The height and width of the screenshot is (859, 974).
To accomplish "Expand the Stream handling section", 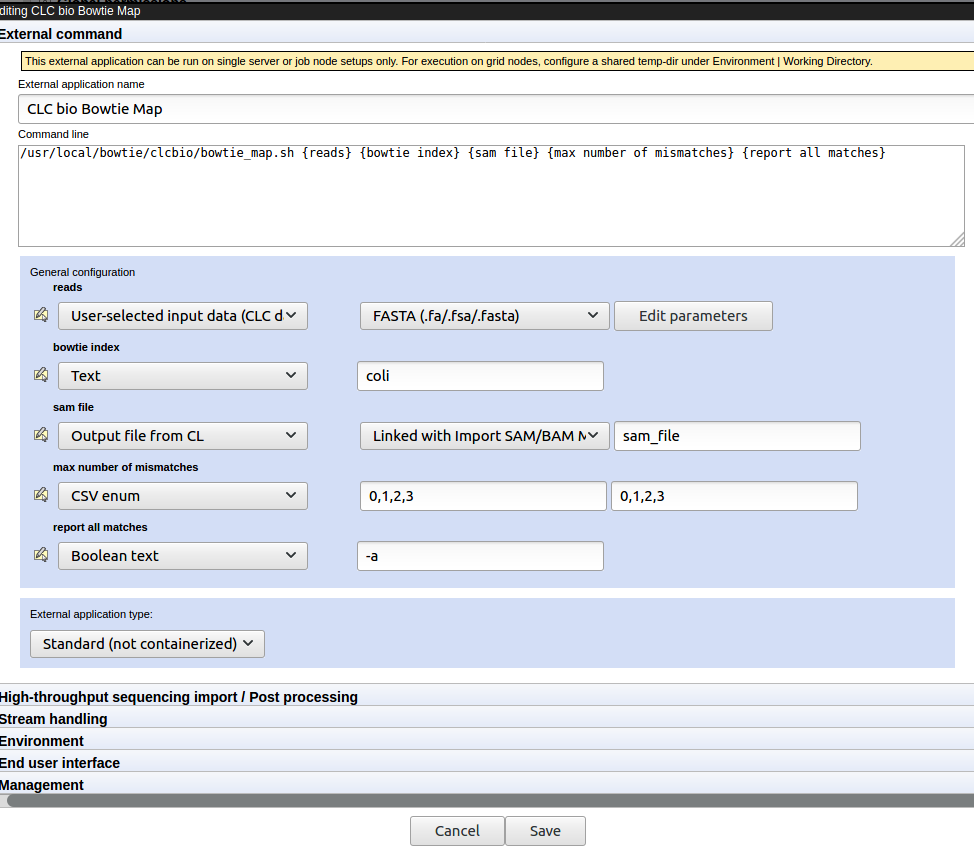I will (54, 718).
